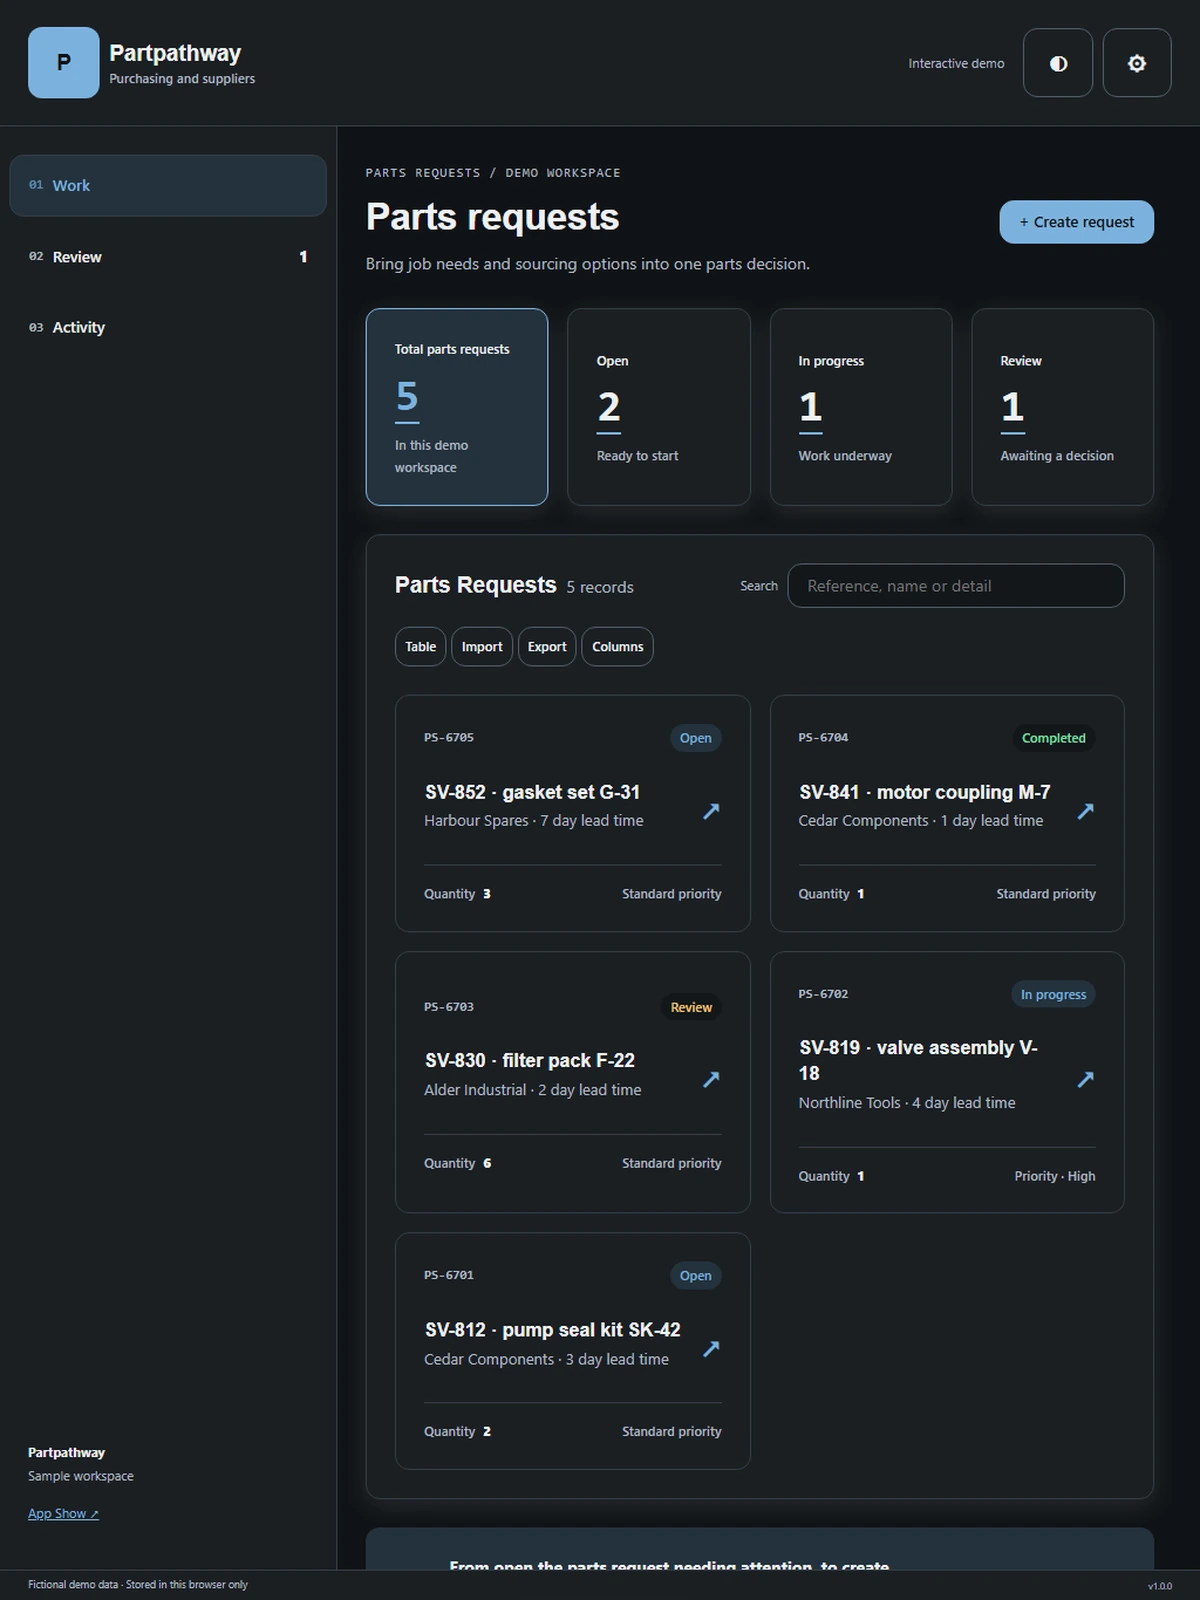Click the v1.0.0 version label
1200x1600 pixels.
pos(1160,1586)
